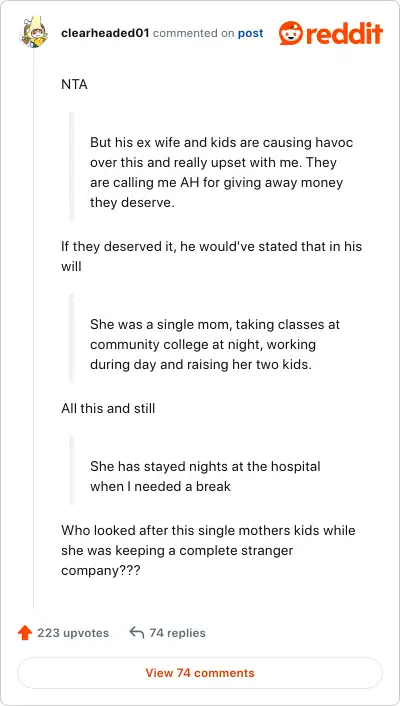The width and height of the screenshot is (400, 706).
Task: Click the clearheaded01 user avatar
Action: (35, 33)
